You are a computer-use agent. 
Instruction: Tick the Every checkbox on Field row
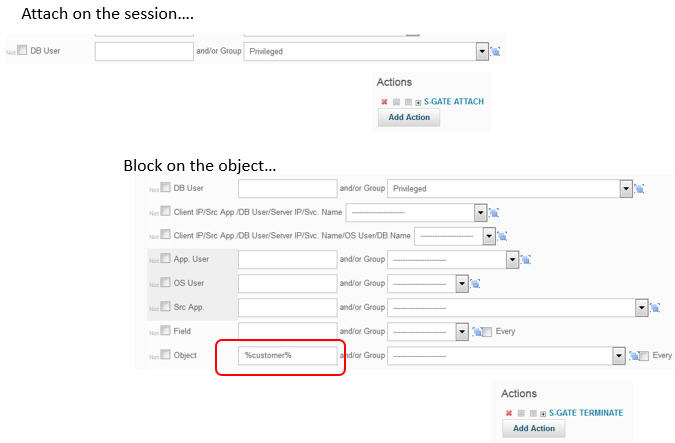[487, 331]
